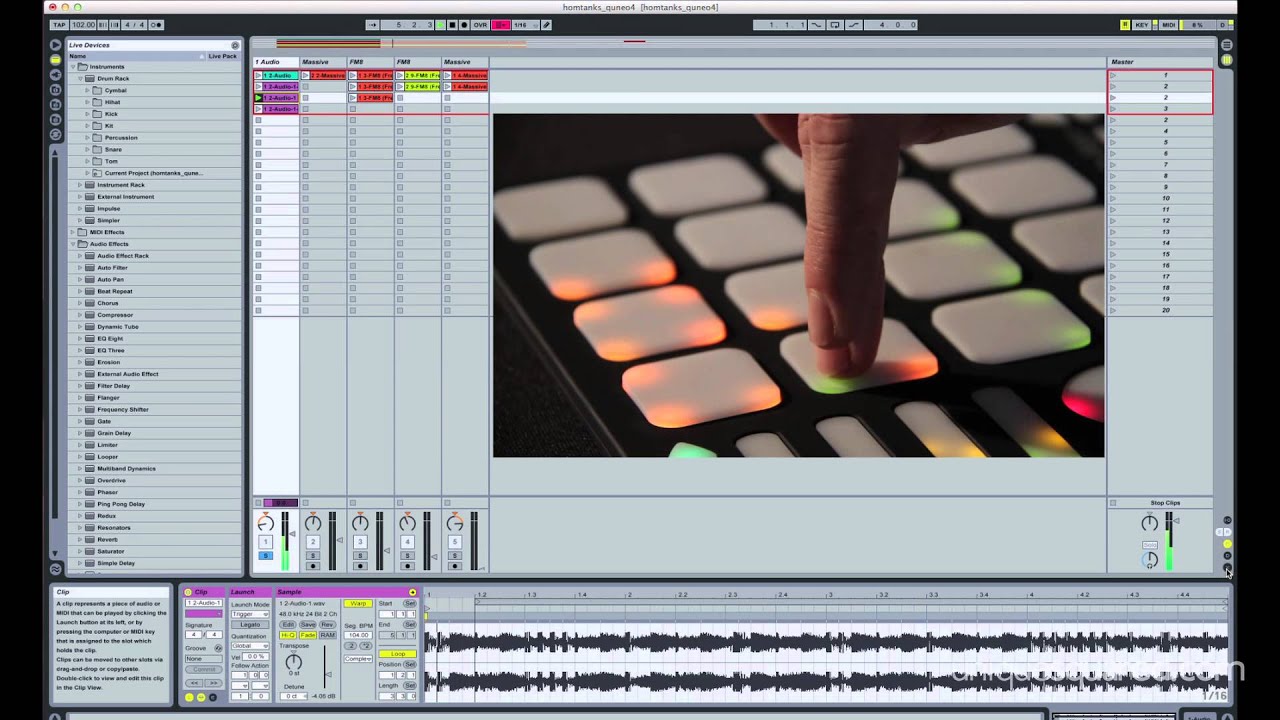
Task: Halve the segment BPM with :2 button
Action: [x=350, y=646]
